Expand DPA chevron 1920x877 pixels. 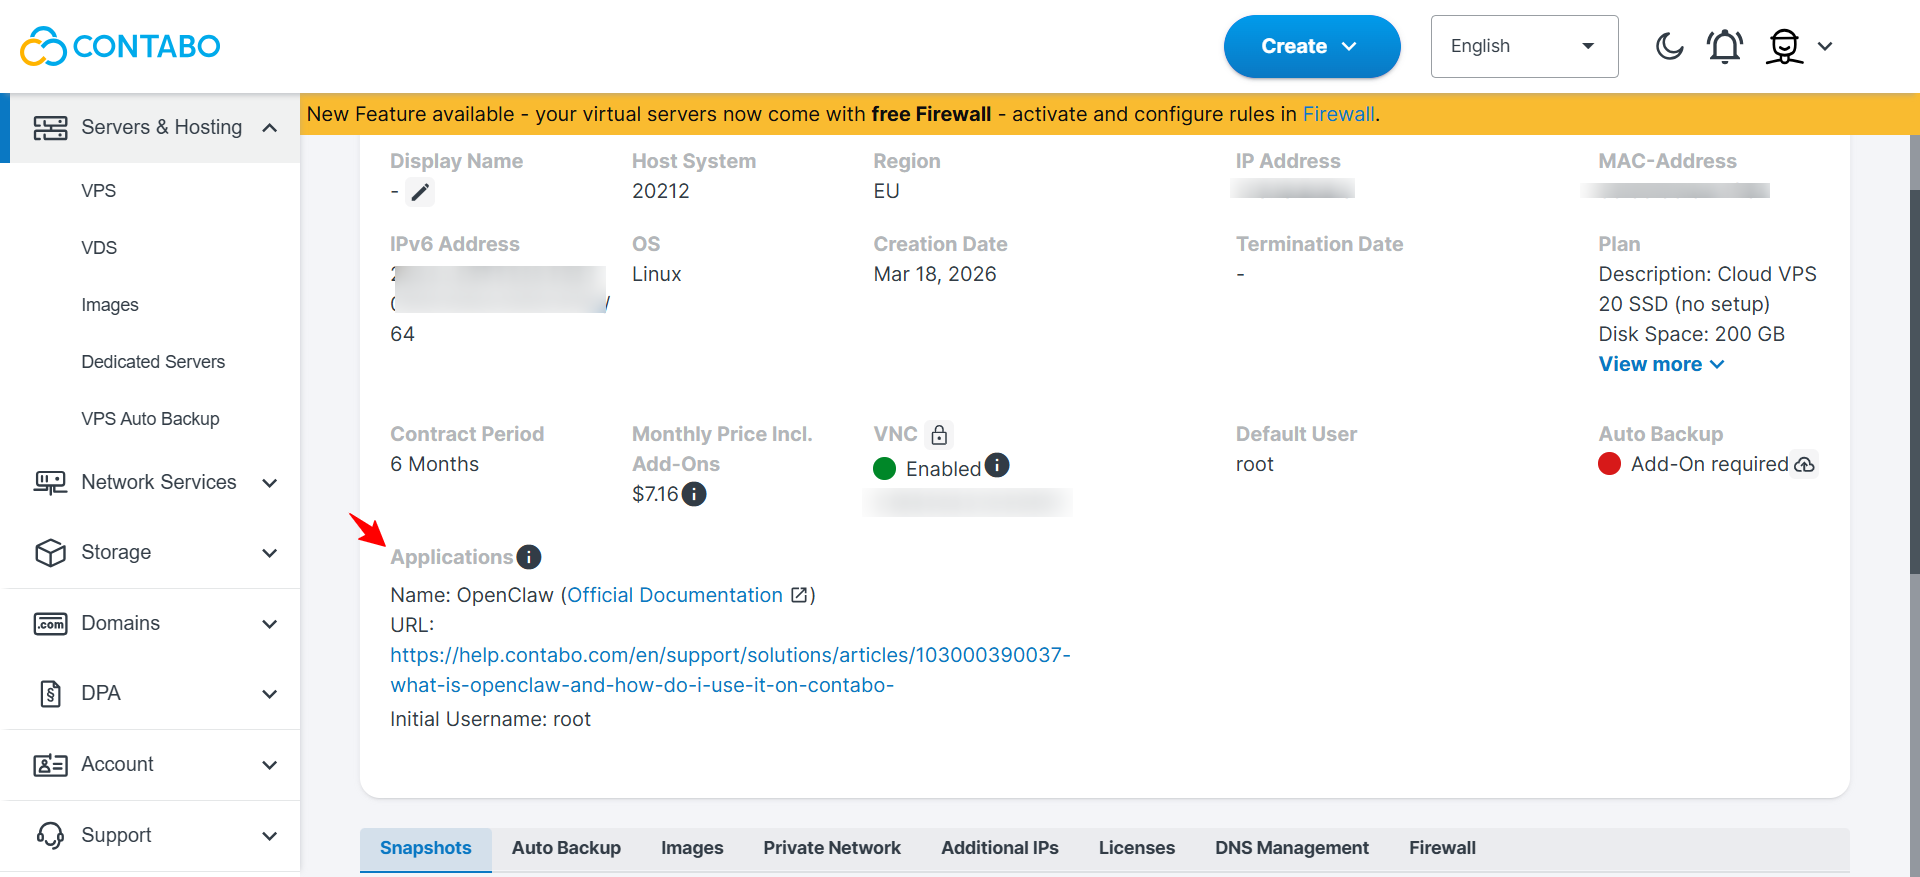pos(270,694)
